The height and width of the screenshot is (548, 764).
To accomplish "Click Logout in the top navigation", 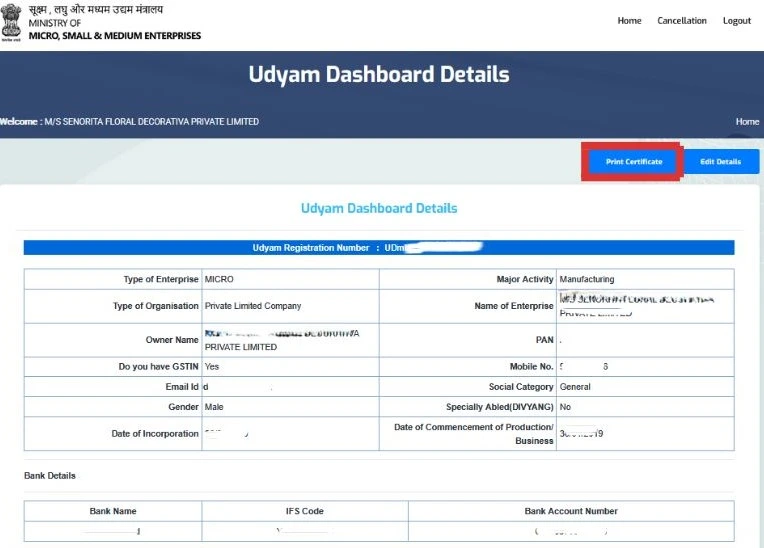I will (x=737, y=20).
